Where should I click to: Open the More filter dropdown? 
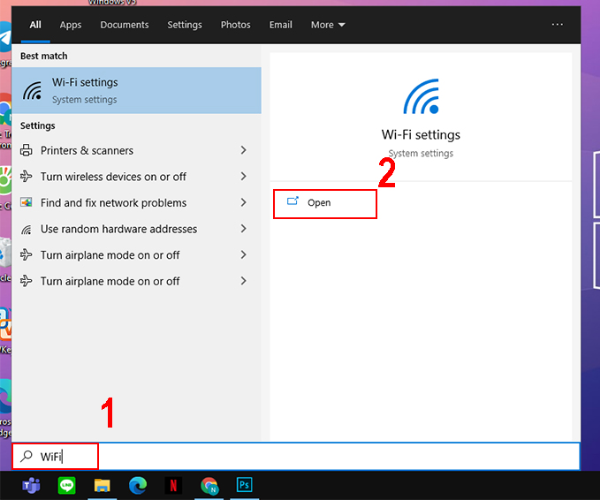328,25
